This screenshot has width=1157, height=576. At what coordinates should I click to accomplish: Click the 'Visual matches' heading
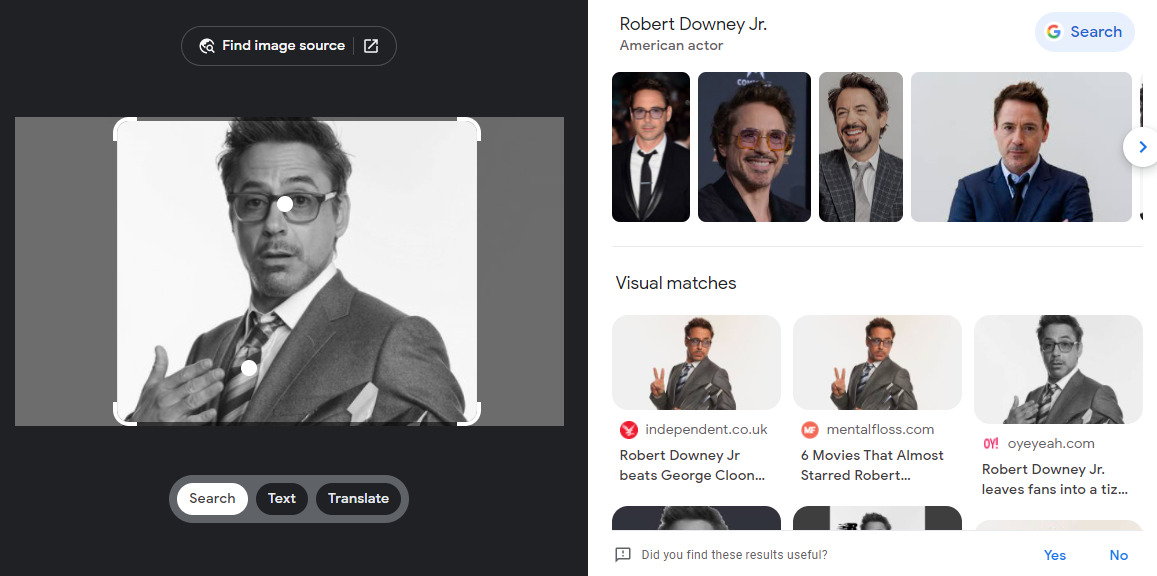tap(676, 283)
